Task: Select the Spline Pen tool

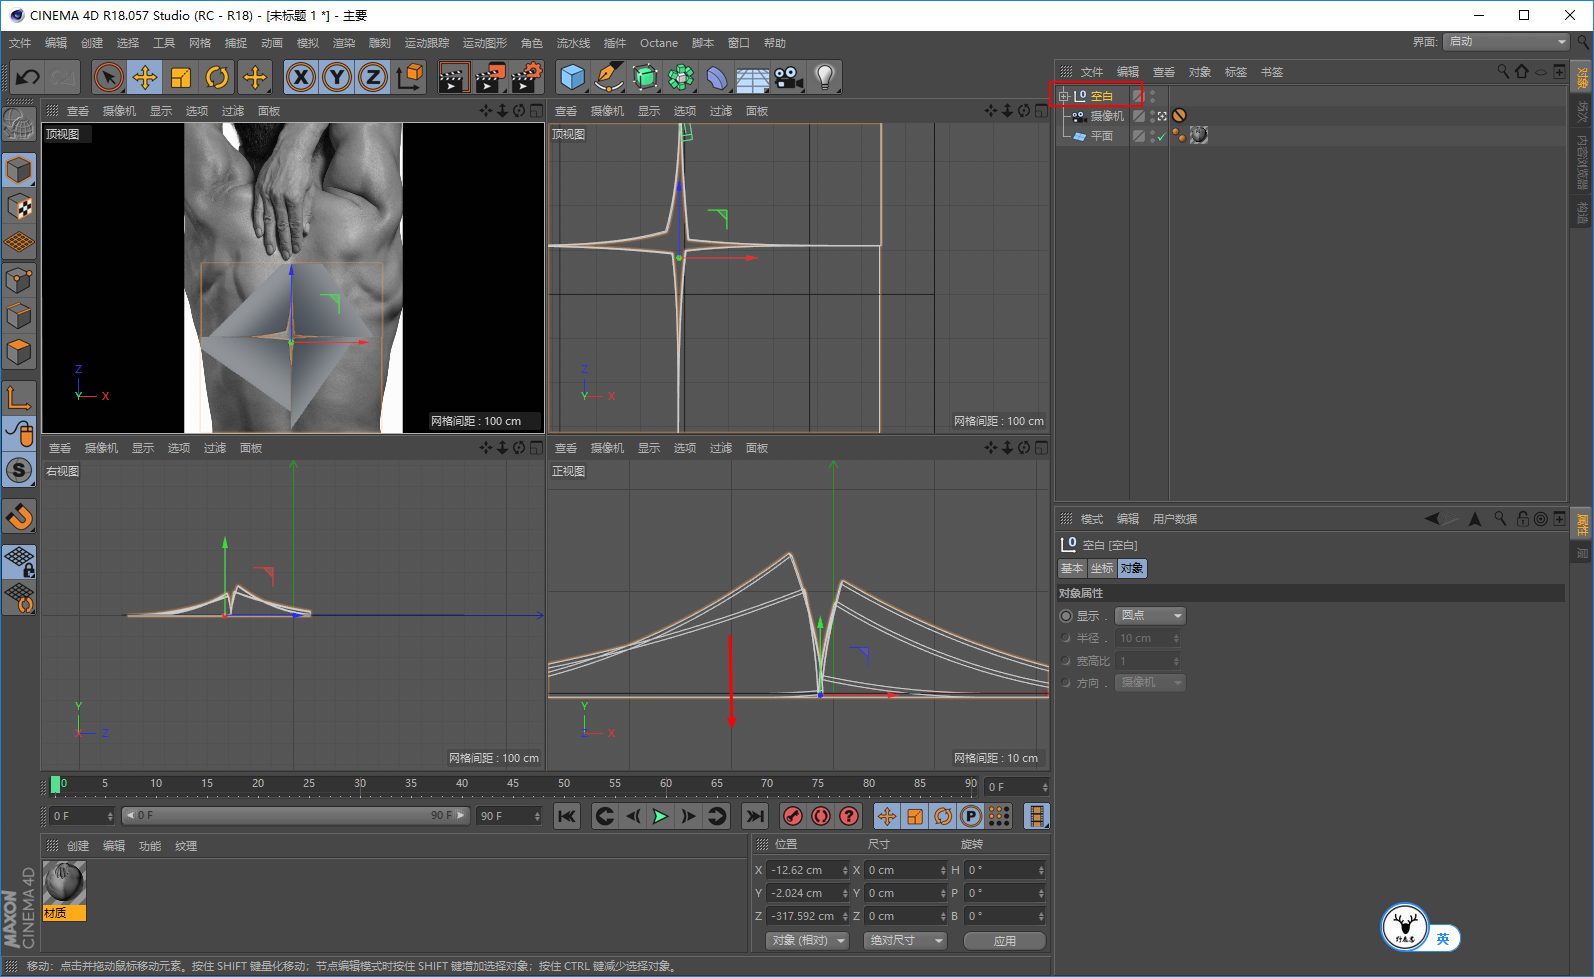Action: pos(609,77)
